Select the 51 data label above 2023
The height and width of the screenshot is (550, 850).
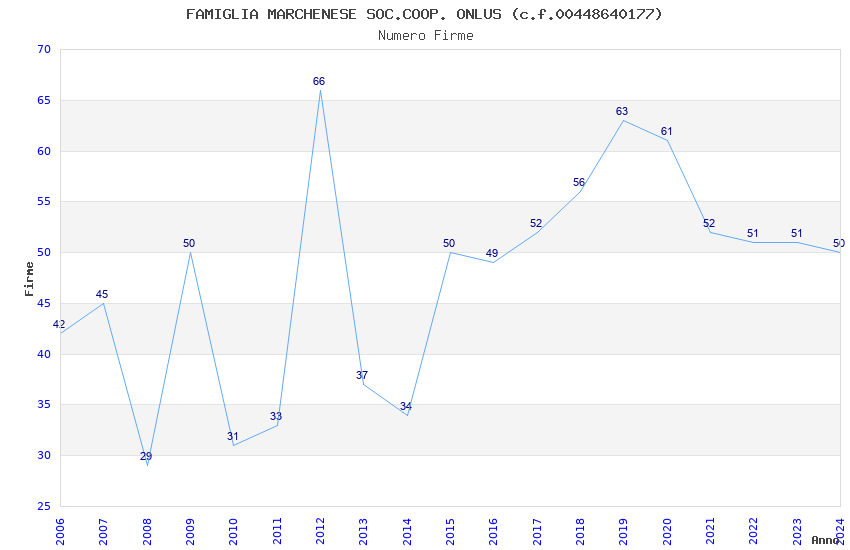796,234
